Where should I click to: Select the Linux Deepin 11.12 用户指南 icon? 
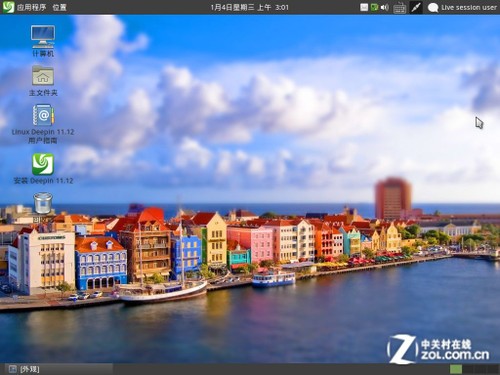43,124
